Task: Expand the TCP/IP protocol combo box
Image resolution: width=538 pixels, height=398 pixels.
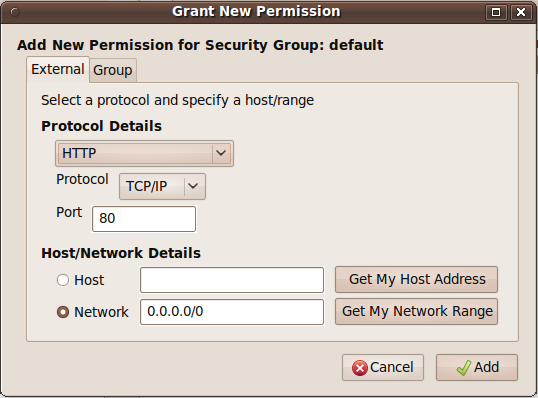Action: point(162,186)
